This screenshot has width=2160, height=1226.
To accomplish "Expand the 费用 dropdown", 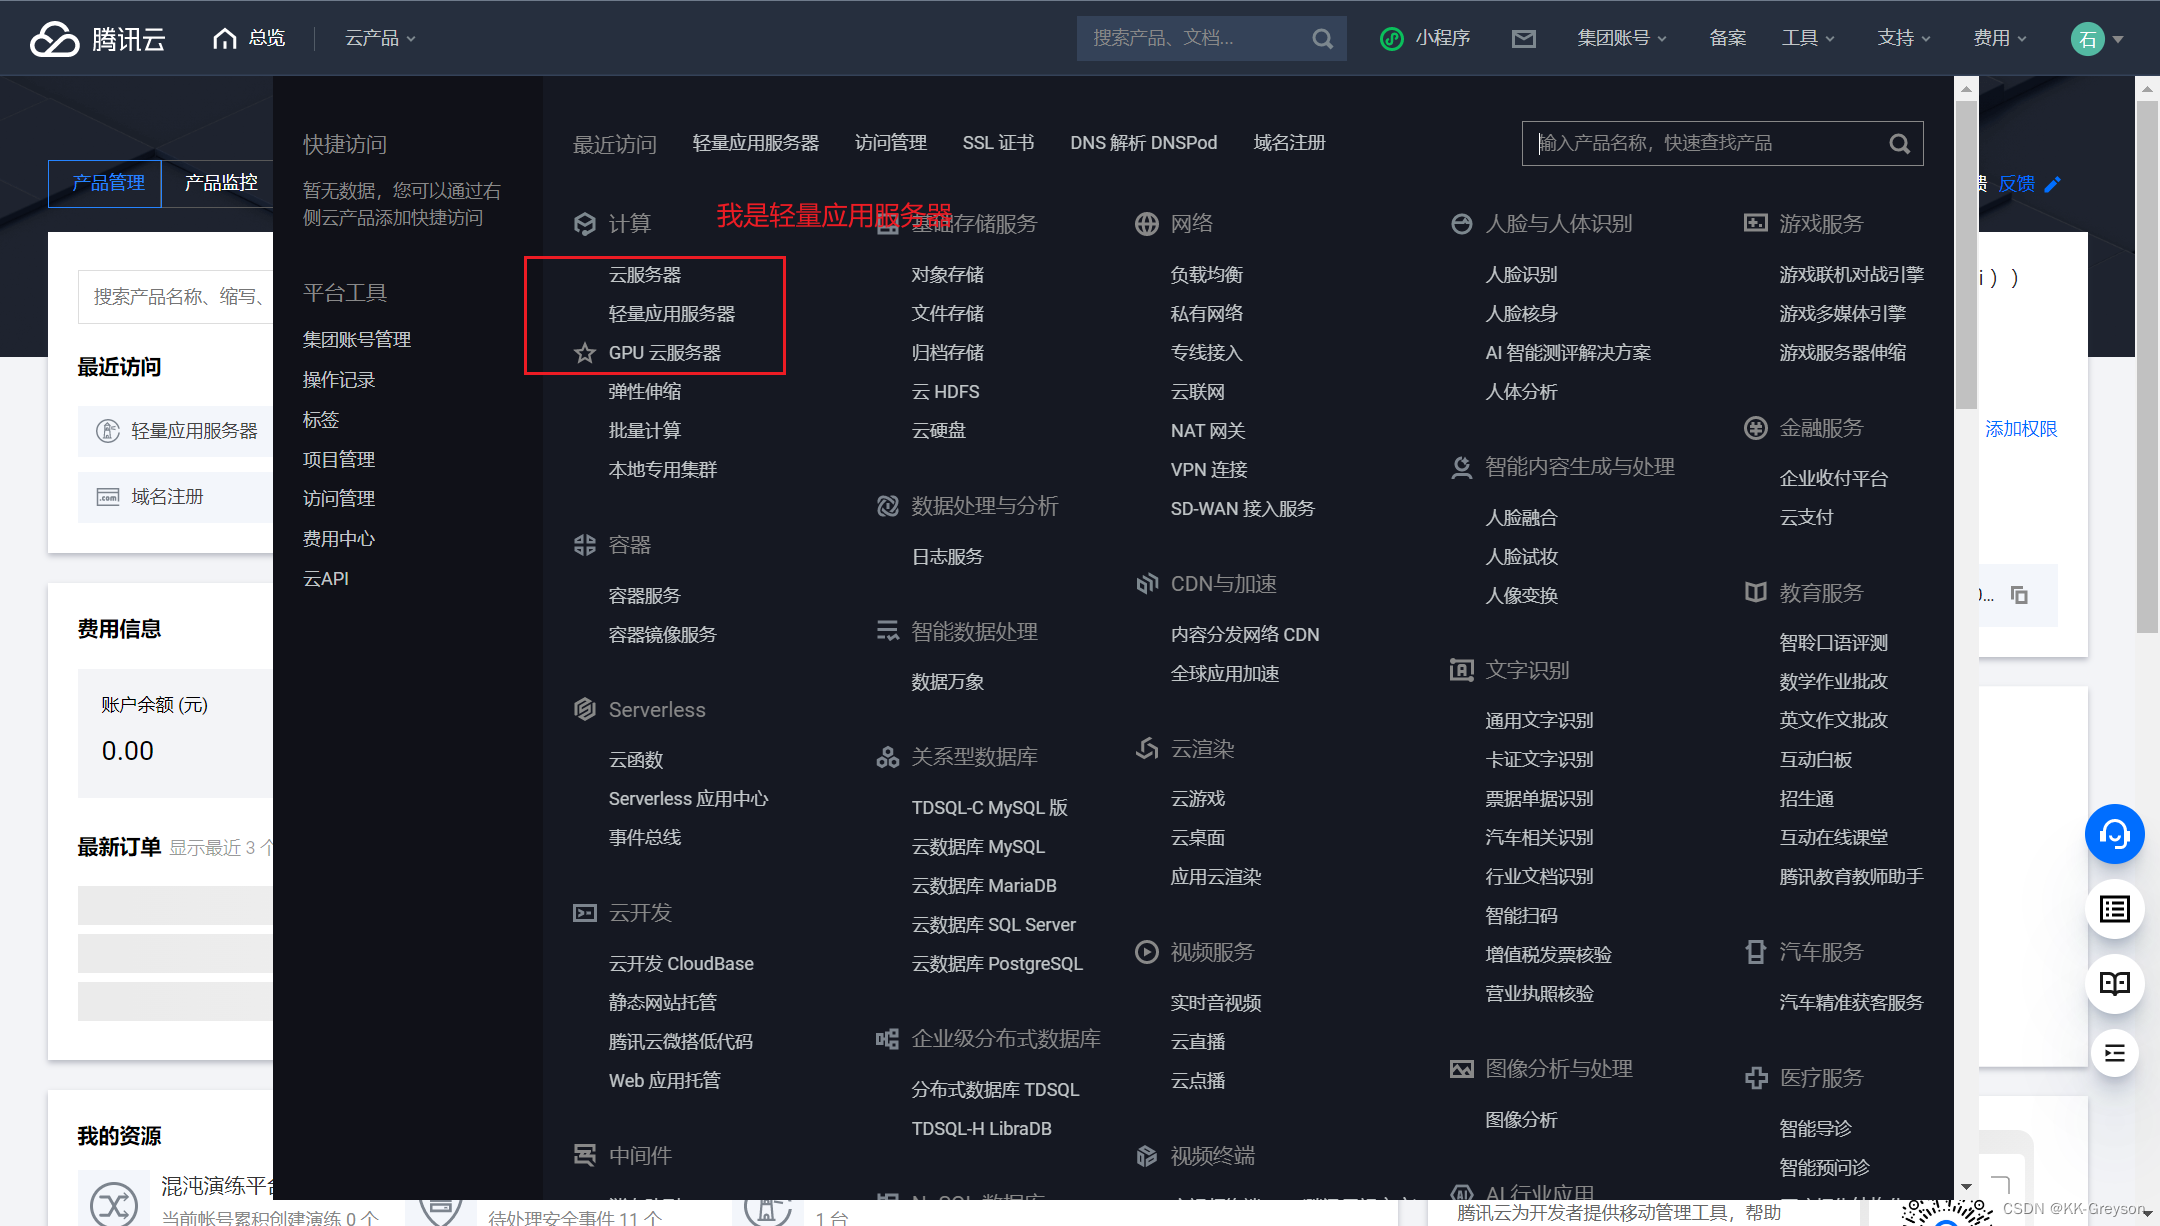I will pyautogui.click(x=2000, y=38).
